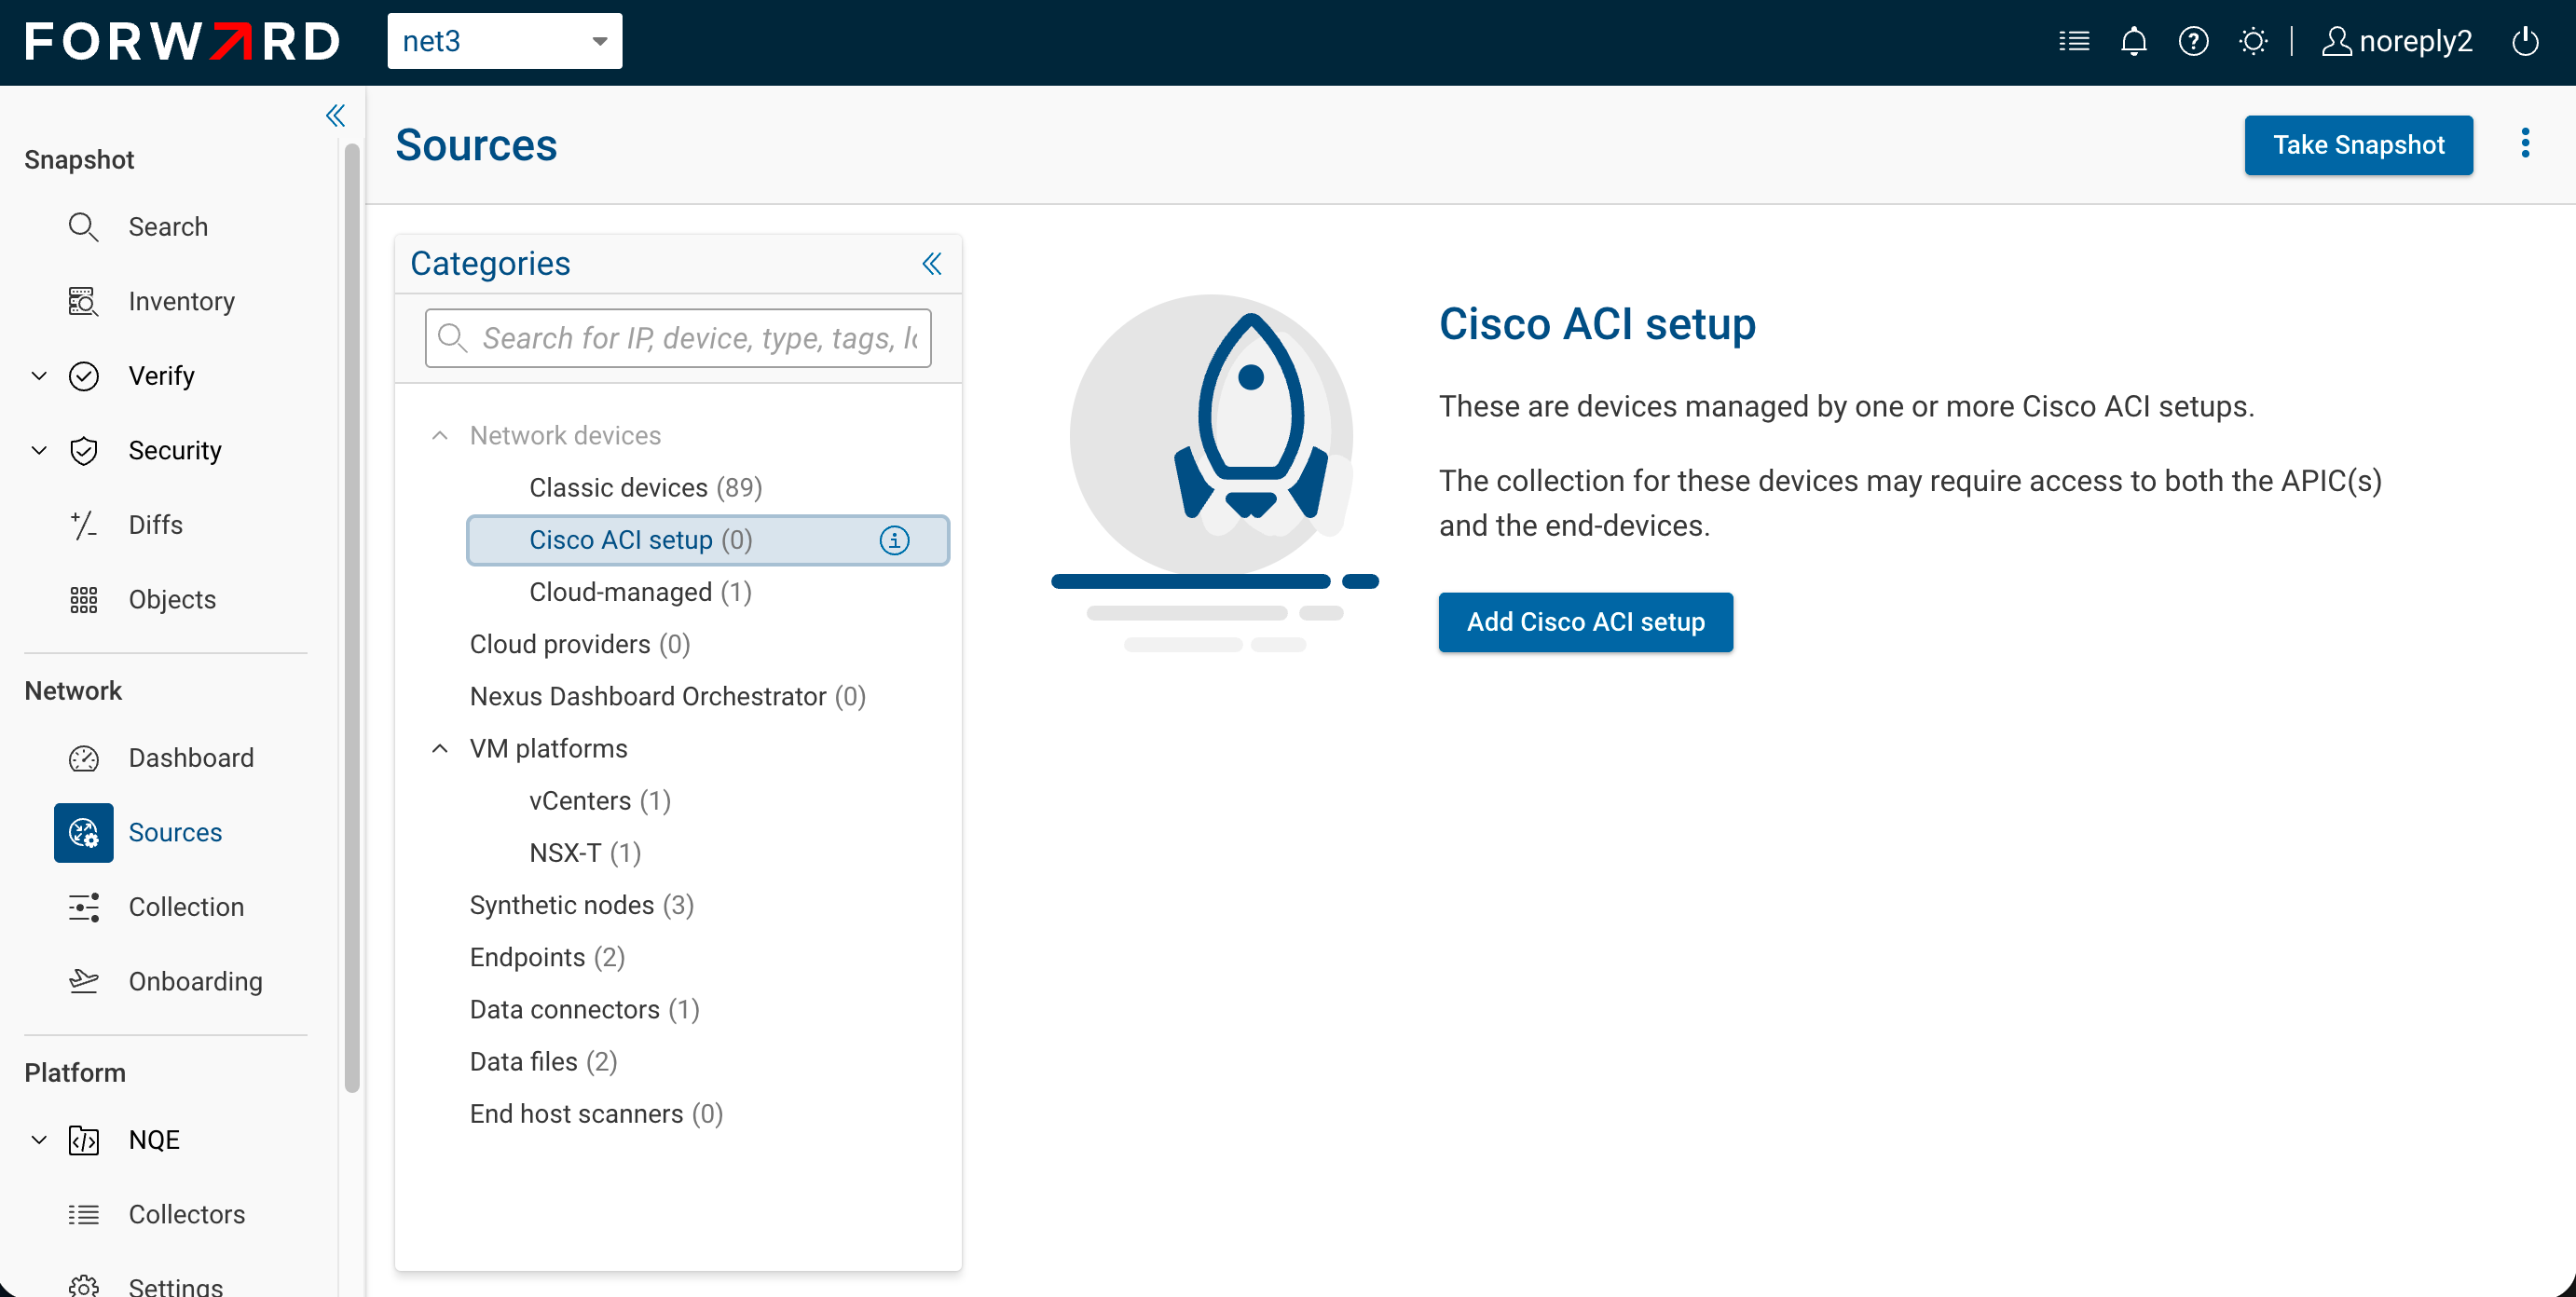Open Onboarding page

click(x=195, y=981)
